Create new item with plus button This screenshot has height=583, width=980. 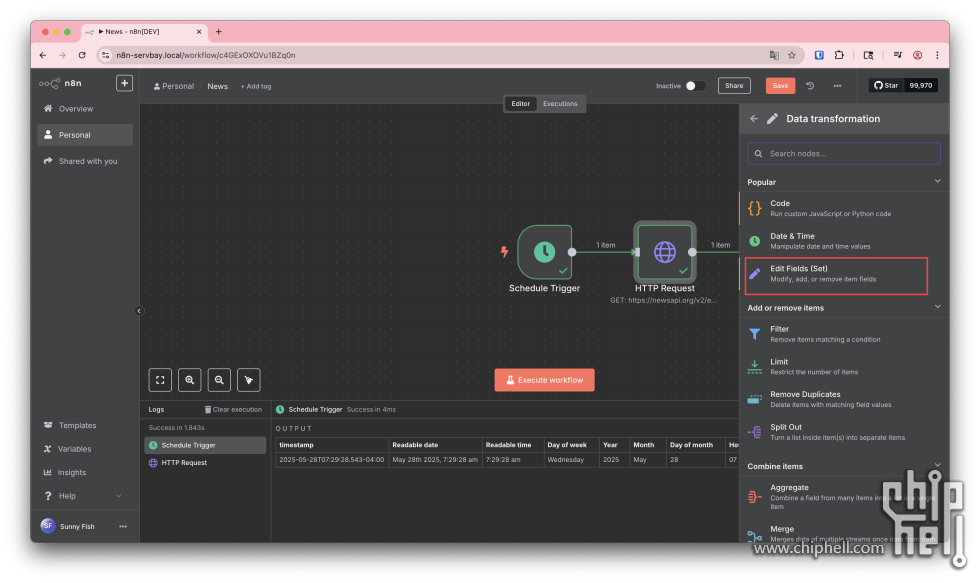click(x=124, y=83)
